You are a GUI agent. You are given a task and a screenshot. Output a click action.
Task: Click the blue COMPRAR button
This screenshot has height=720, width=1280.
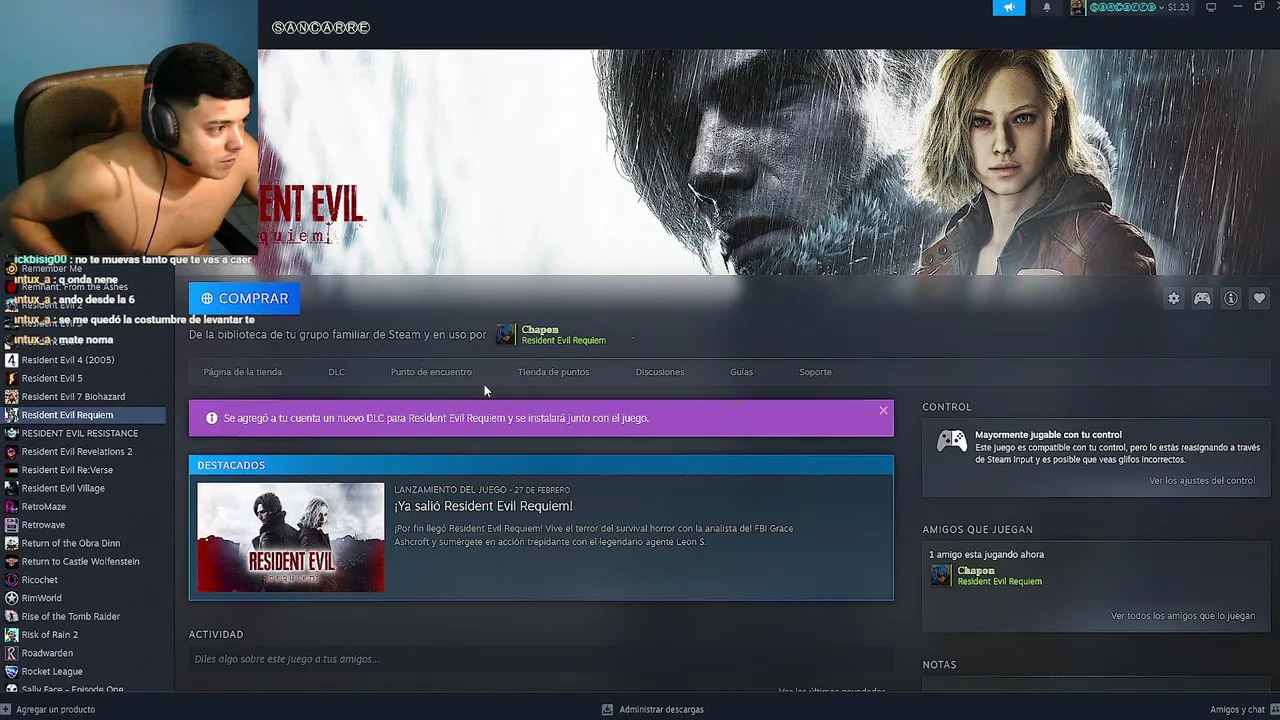click(244, 298)
